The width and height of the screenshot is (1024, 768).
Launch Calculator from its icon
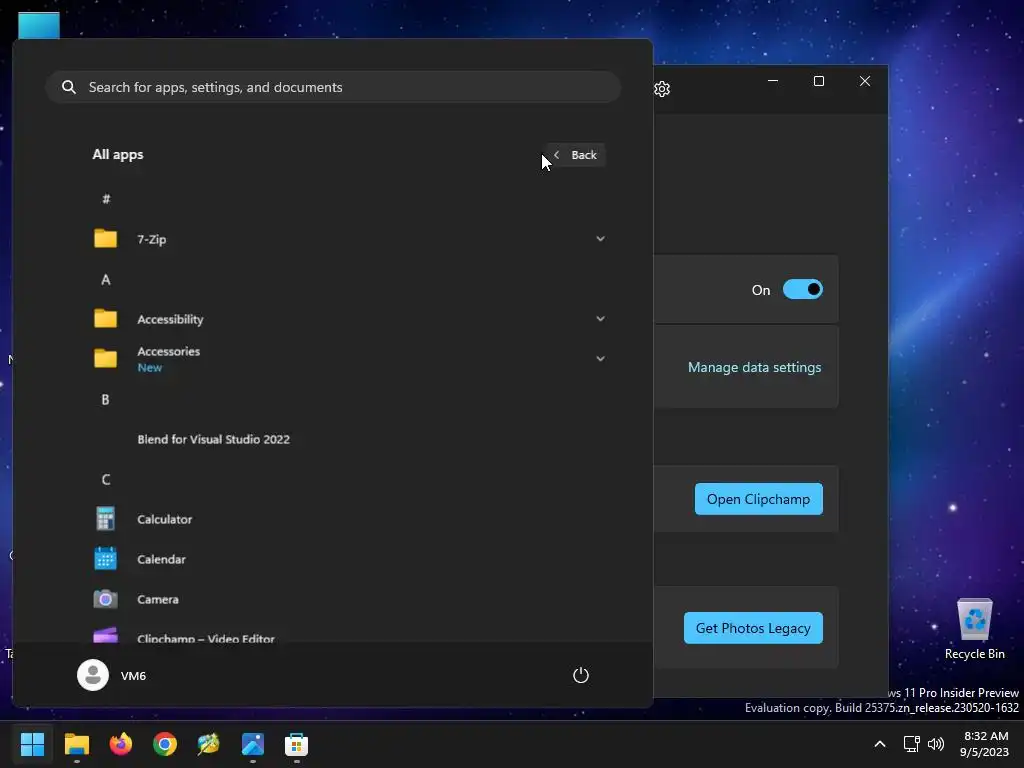tap(105, 519)
